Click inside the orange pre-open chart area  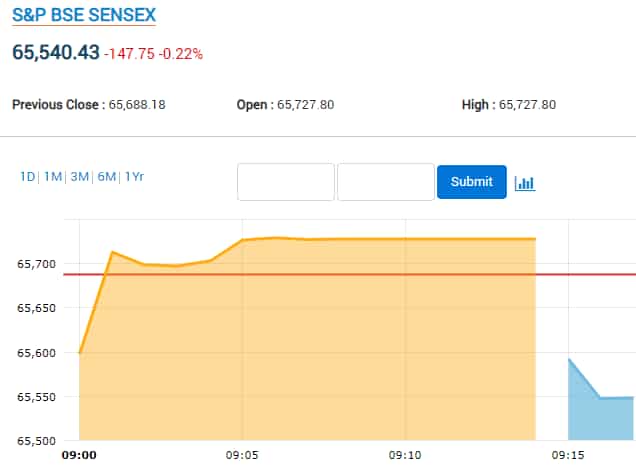[300, 350]
